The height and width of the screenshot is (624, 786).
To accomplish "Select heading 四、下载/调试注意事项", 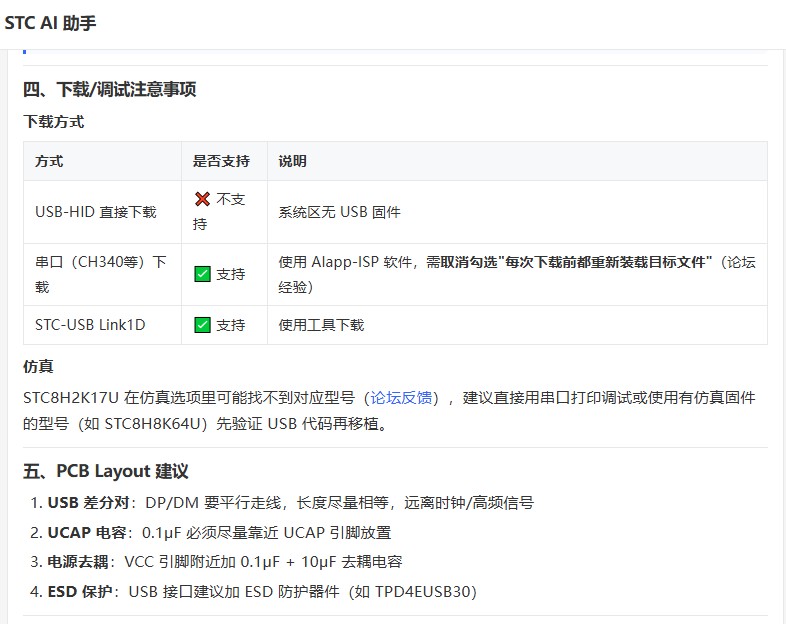I will click(109, 89).
